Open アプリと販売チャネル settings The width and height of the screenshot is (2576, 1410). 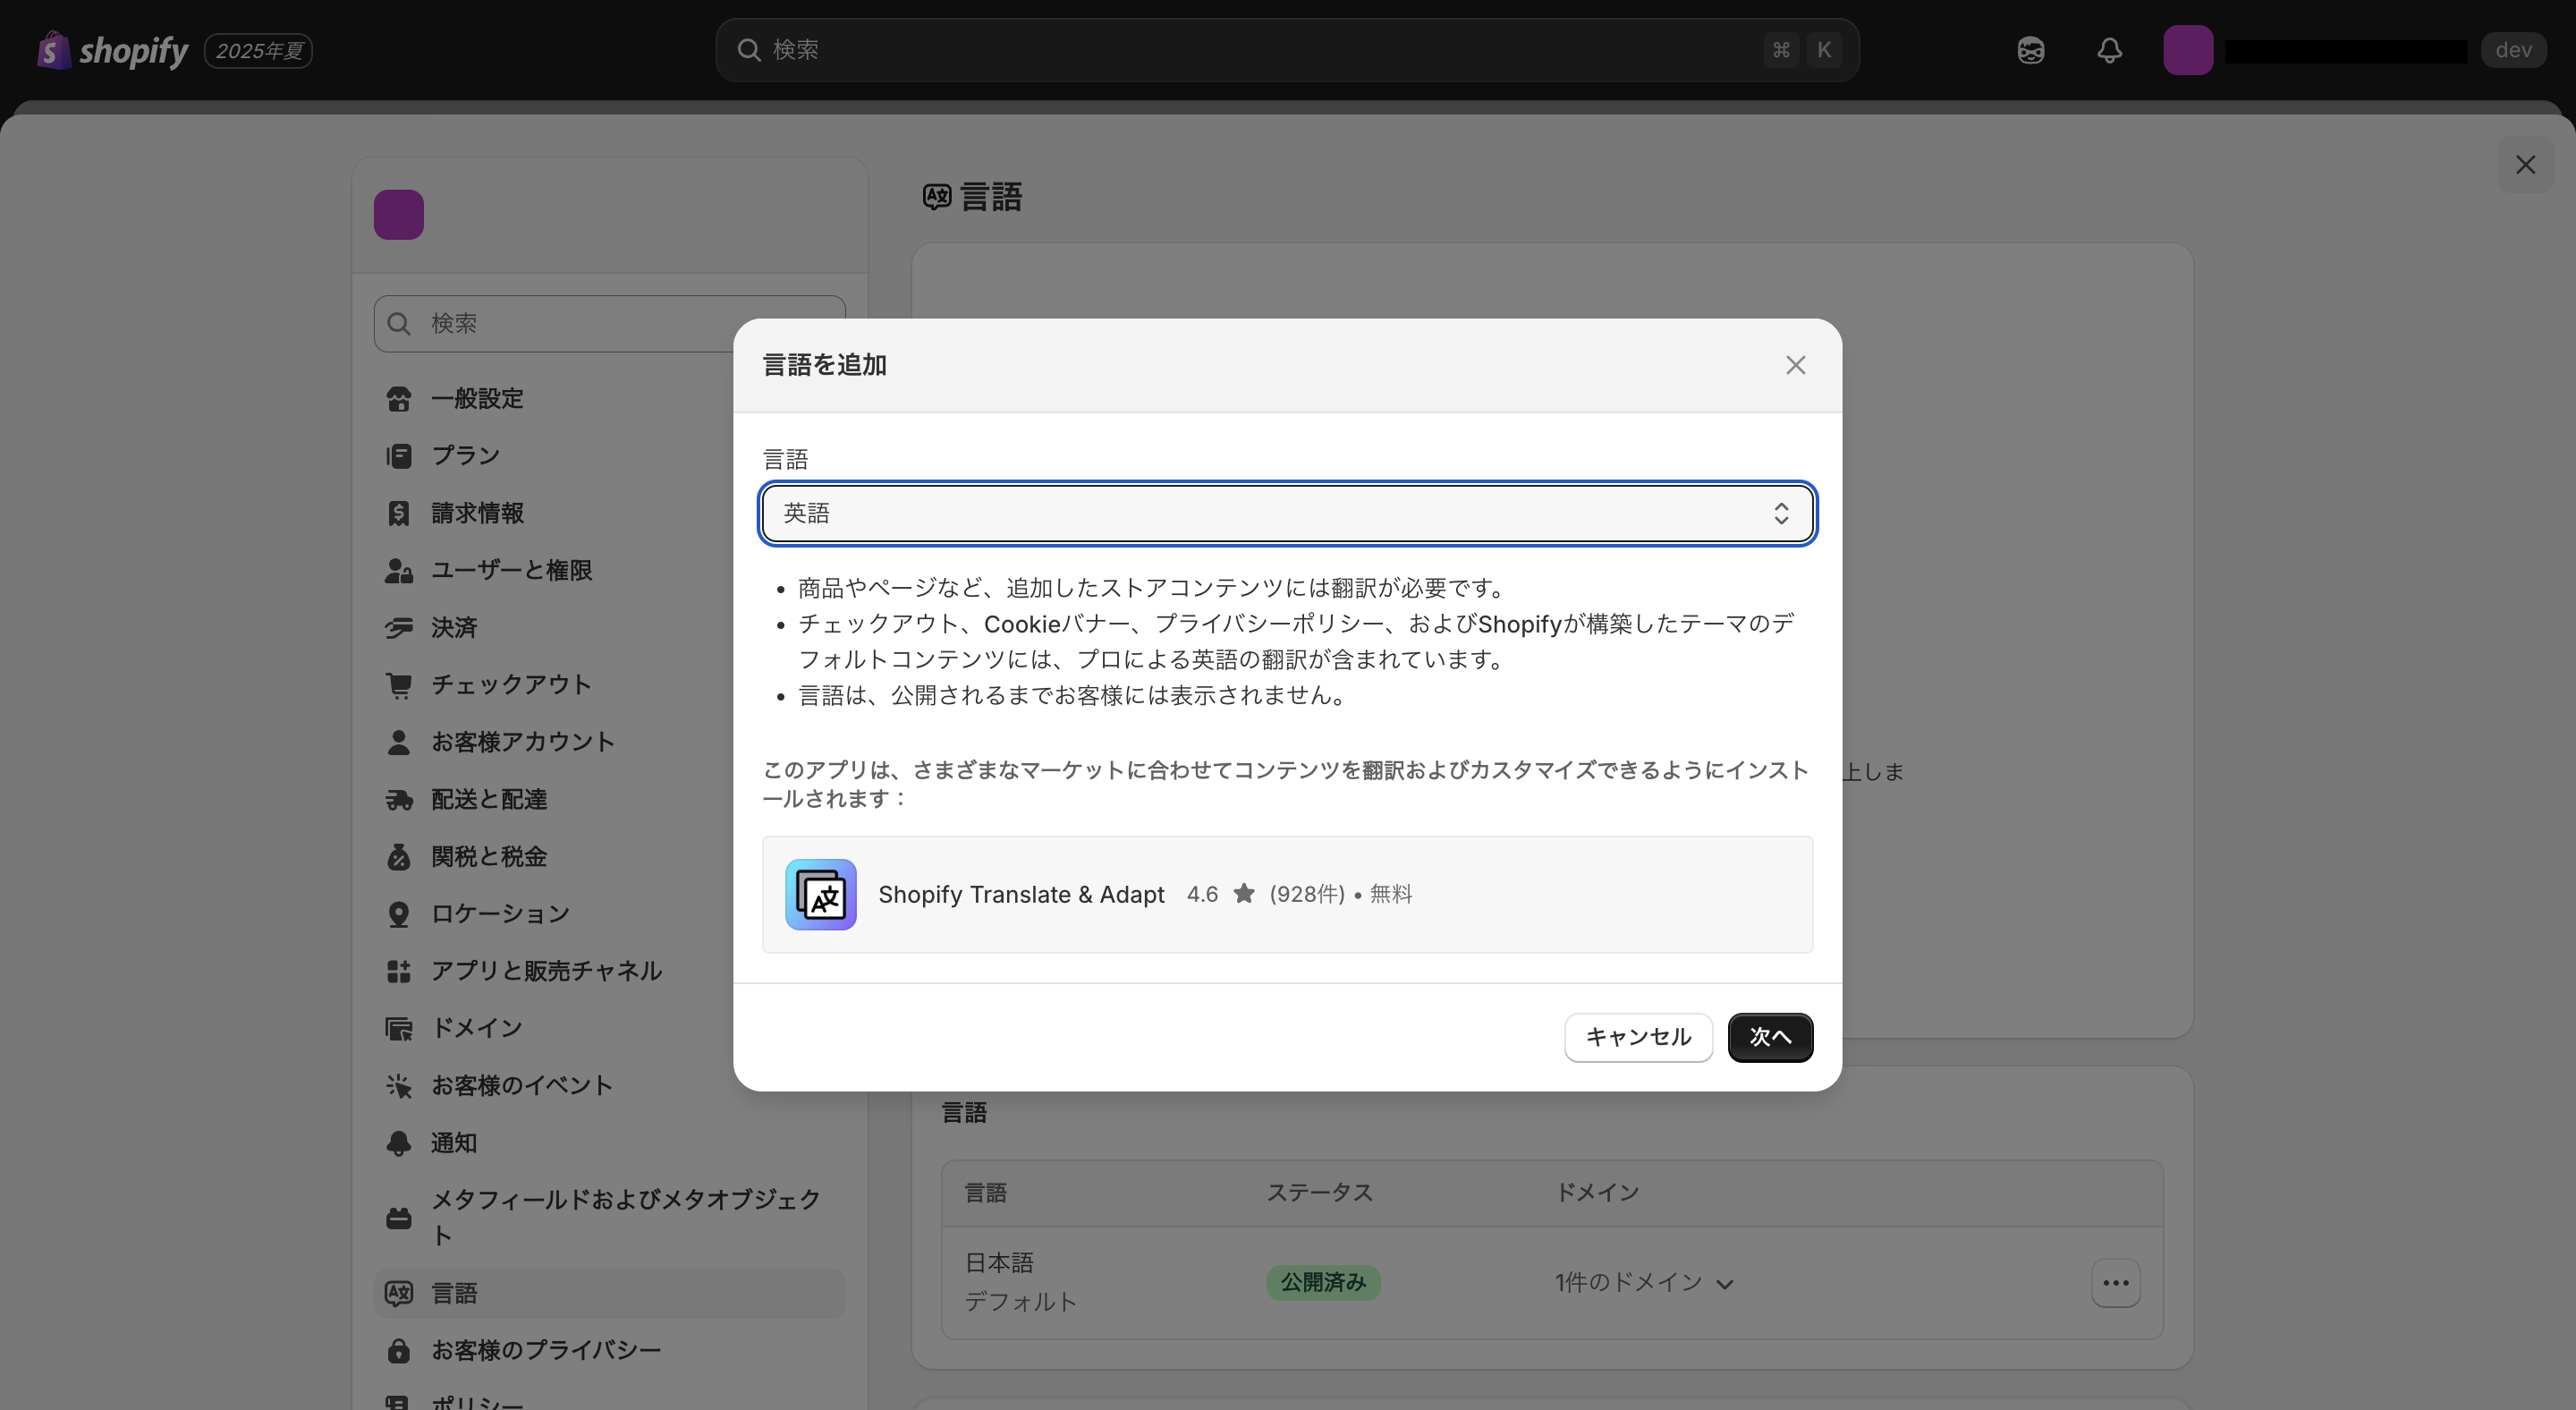[609, 971]
